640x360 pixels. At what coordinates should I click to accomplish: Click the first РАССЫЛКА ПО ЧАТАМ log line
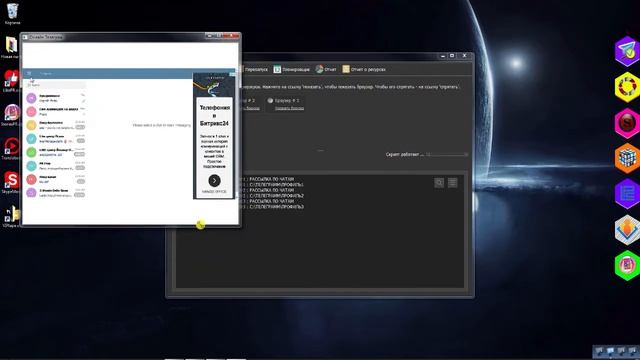coord(271,179)
